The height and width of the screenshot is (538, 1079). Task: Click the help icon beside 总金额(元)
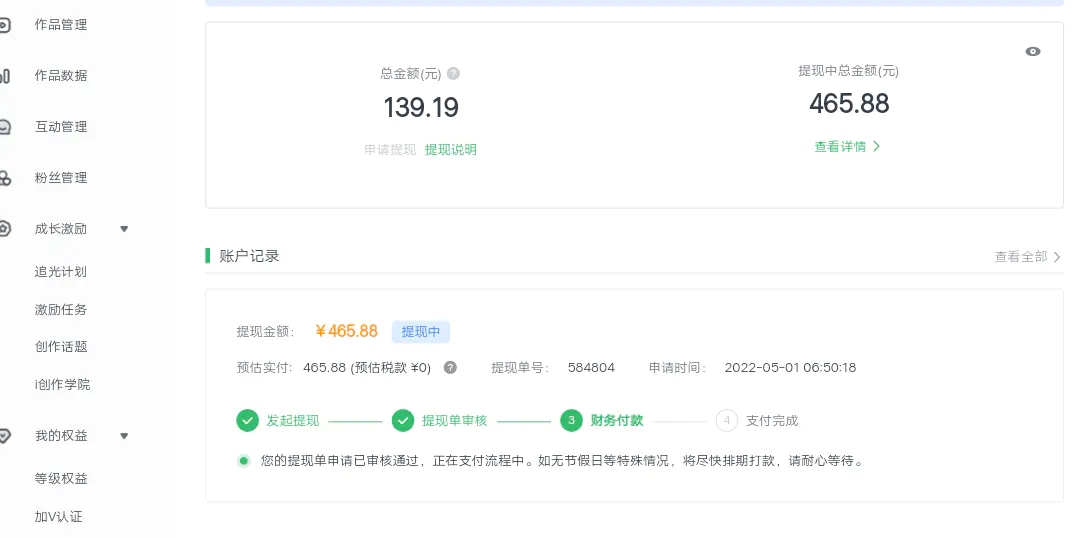[x=453, y=74]
